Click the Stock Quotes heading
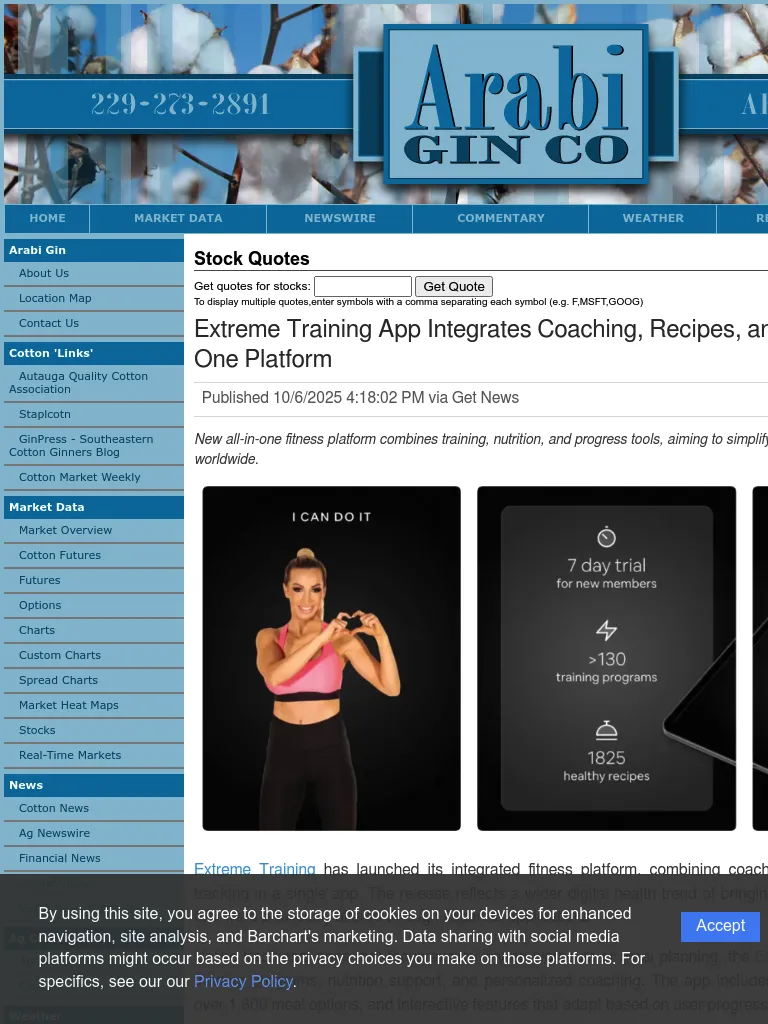 click(x=251, y=259)
